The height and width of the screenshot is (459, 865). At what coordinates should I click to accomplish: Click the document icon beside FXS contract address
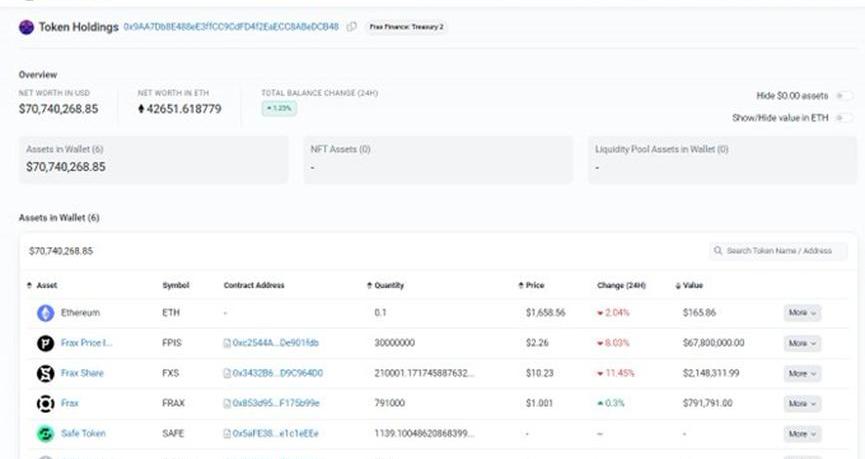pyautogui.click(x=227, y=373)
